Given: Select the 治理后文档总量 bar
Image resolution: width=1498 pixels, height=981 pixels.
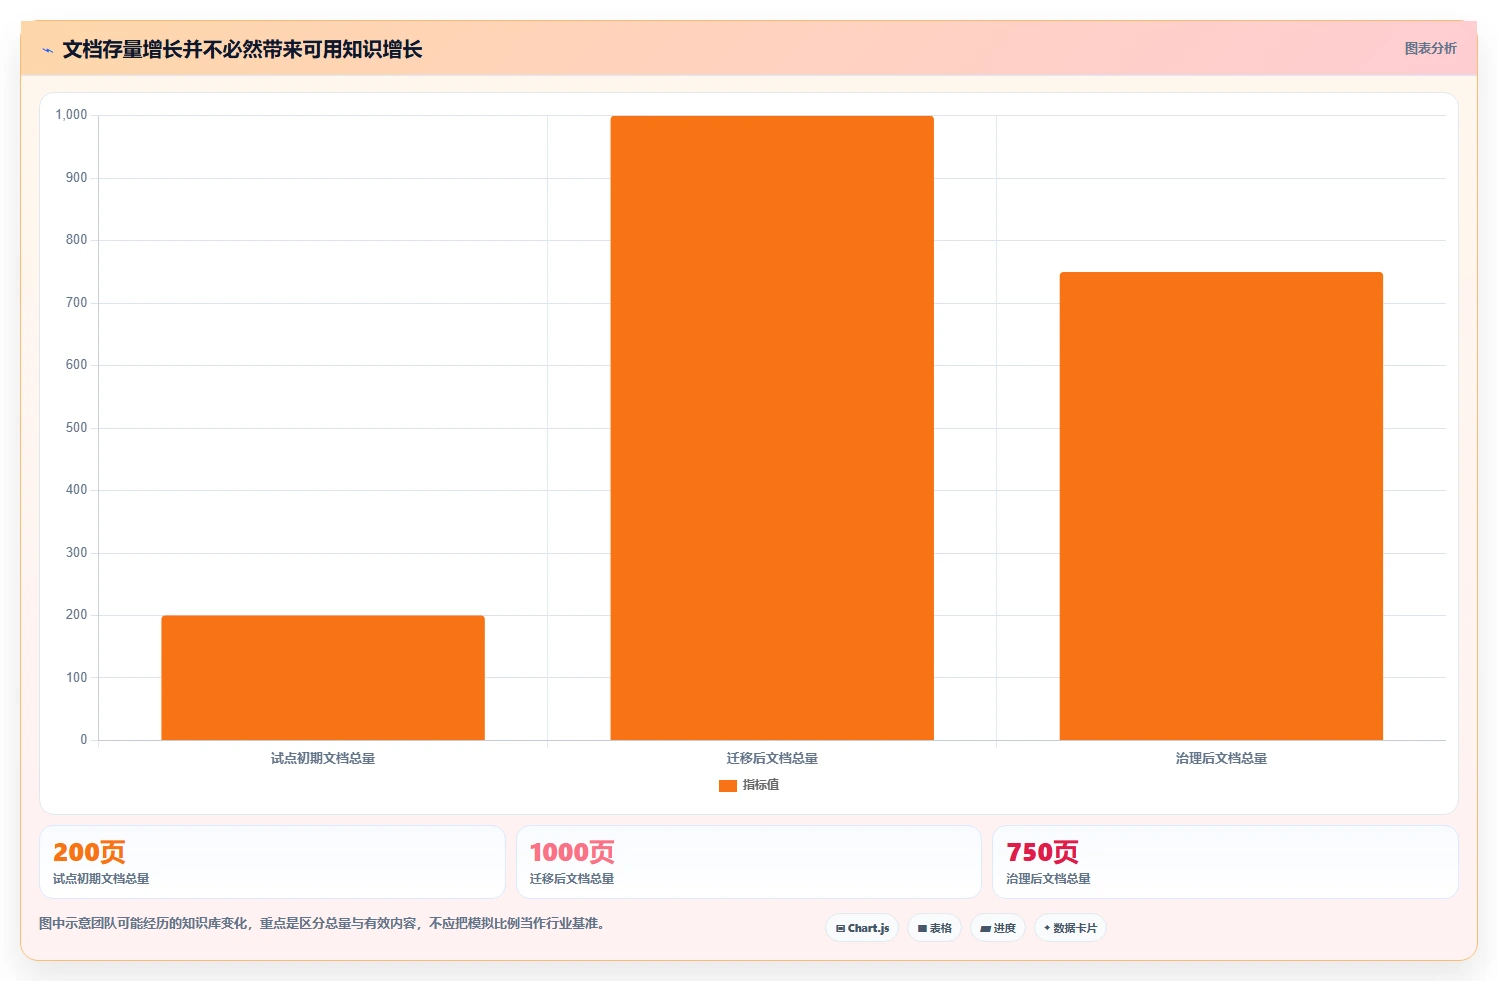Looking at the screenshot, I should [1221, 506].
